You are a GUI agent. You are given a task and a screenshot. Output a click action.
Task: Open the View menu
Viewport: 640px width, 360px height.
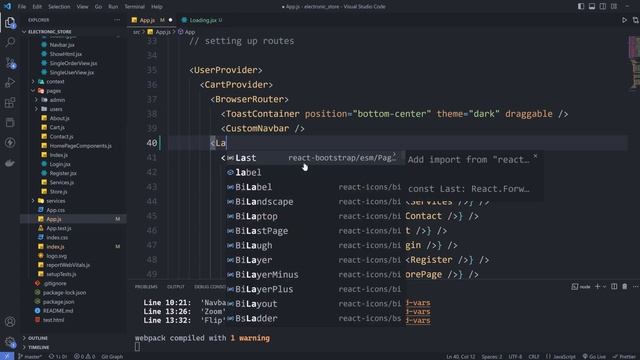point(82,7)
